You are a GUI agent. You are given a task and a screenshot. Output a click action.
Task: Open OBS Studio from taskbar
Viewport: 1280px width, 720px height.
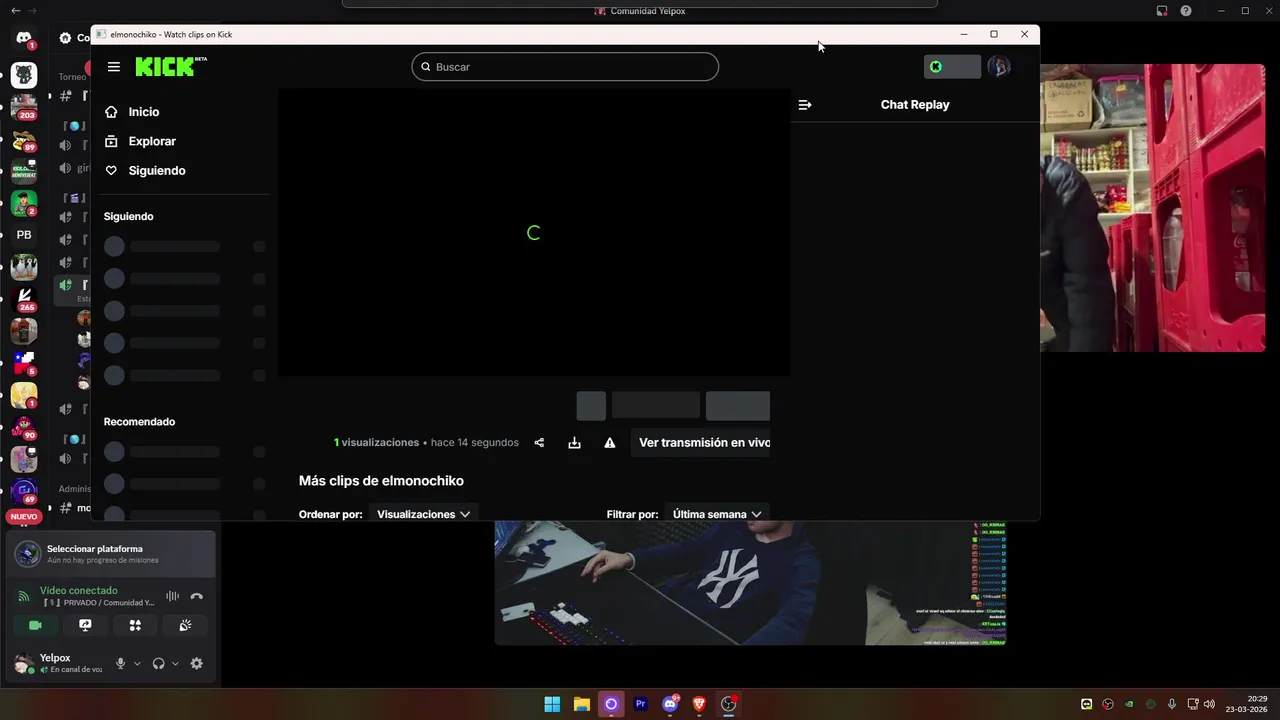pyautogui.click(x=729, y=704)
